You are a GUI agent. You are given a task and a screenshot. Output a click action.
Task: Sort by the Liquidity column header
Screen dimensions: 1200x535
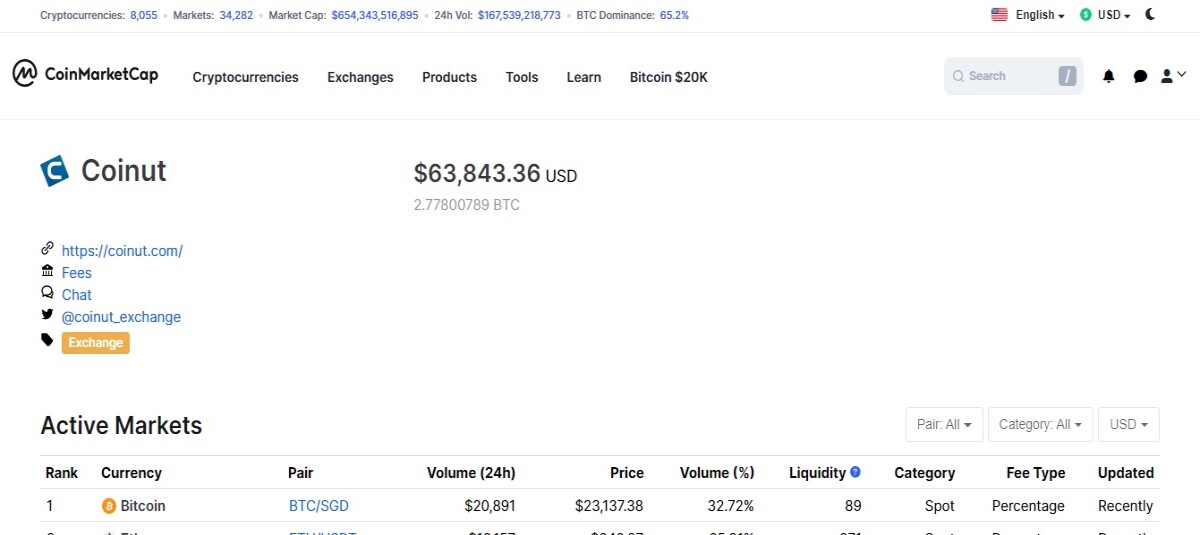pyautogui.click(x=817, y=473)
